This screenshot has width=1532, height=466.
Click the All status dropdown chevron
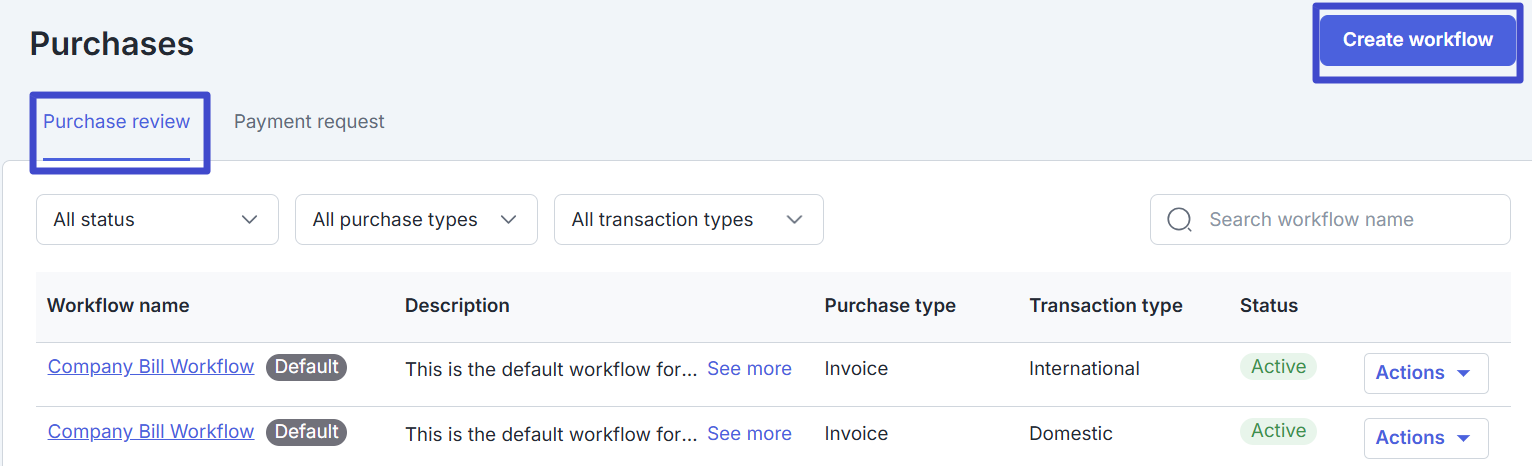coord(250,220)
